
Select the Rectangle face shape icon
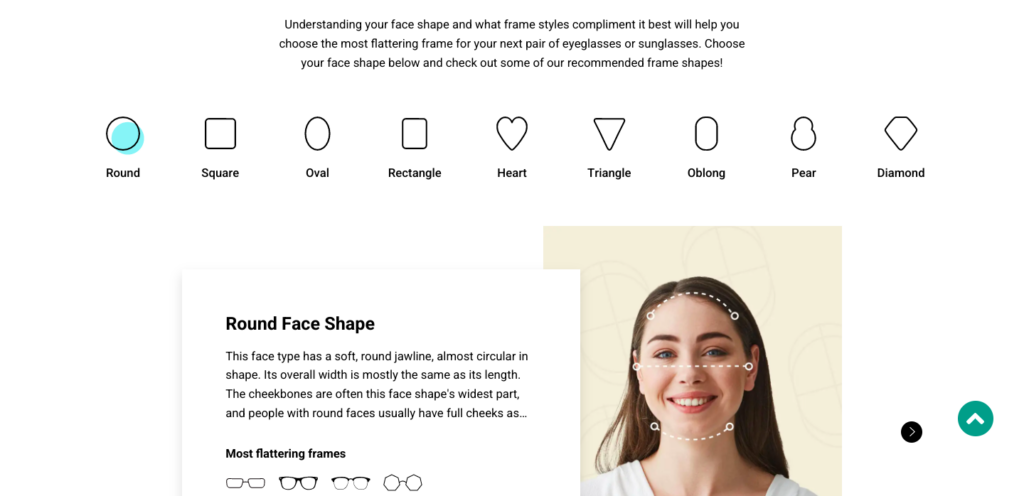415,134
